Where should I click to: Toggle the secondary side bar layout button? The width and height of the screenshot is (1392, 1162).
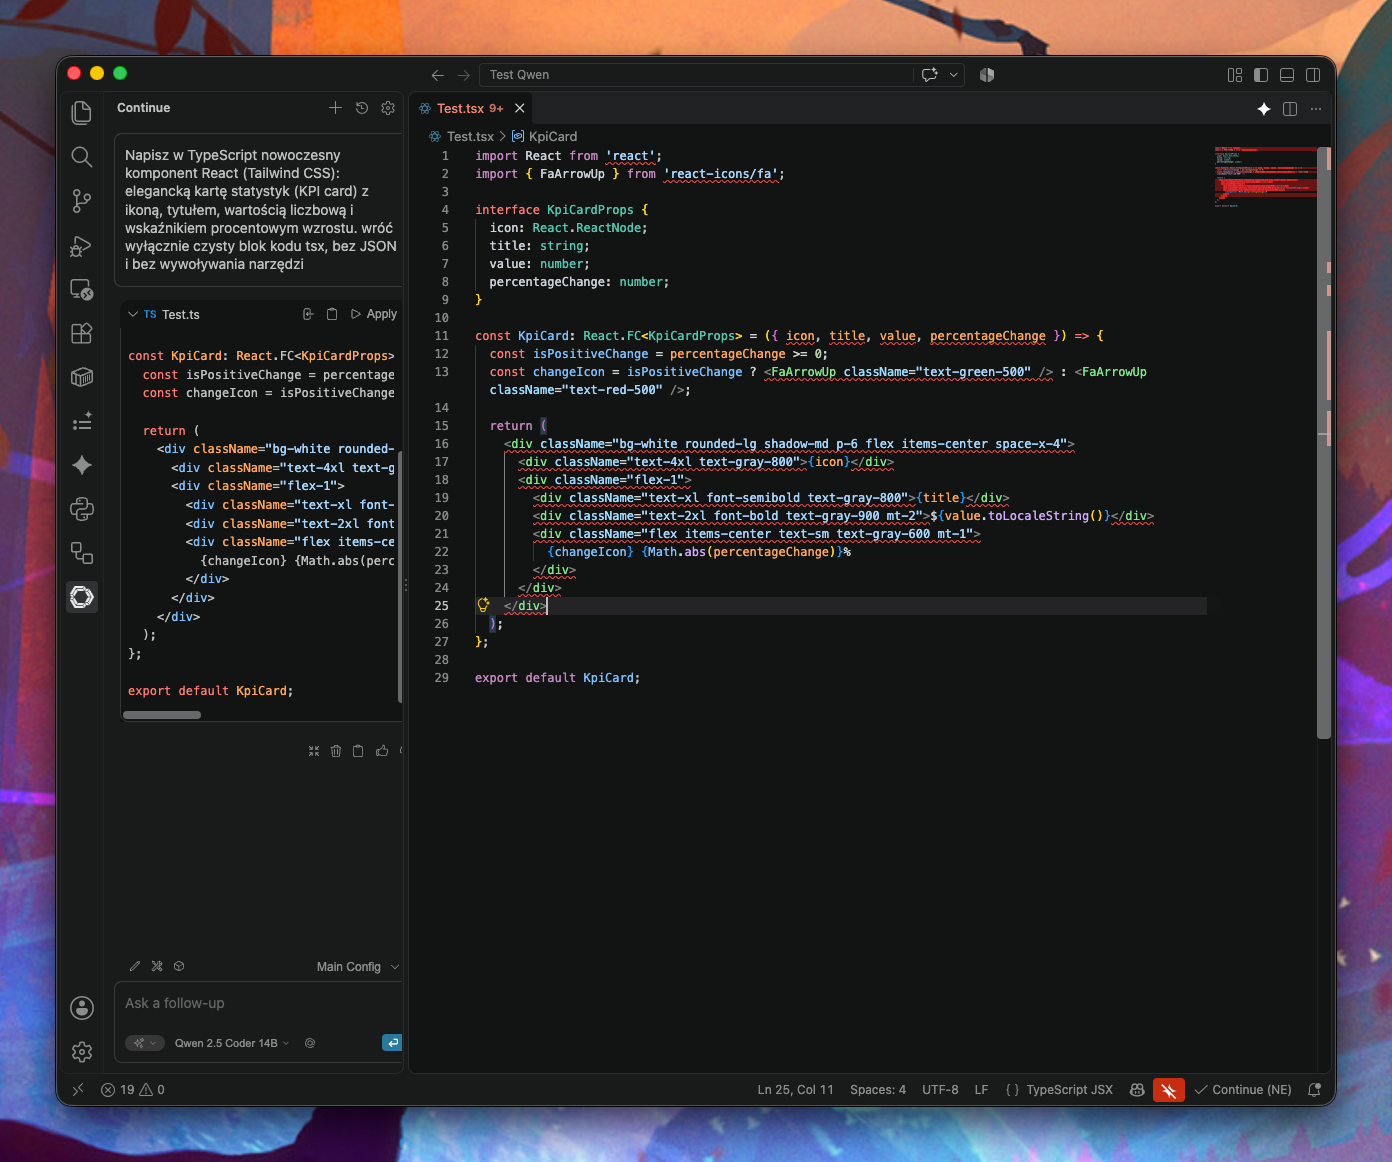1313,75
